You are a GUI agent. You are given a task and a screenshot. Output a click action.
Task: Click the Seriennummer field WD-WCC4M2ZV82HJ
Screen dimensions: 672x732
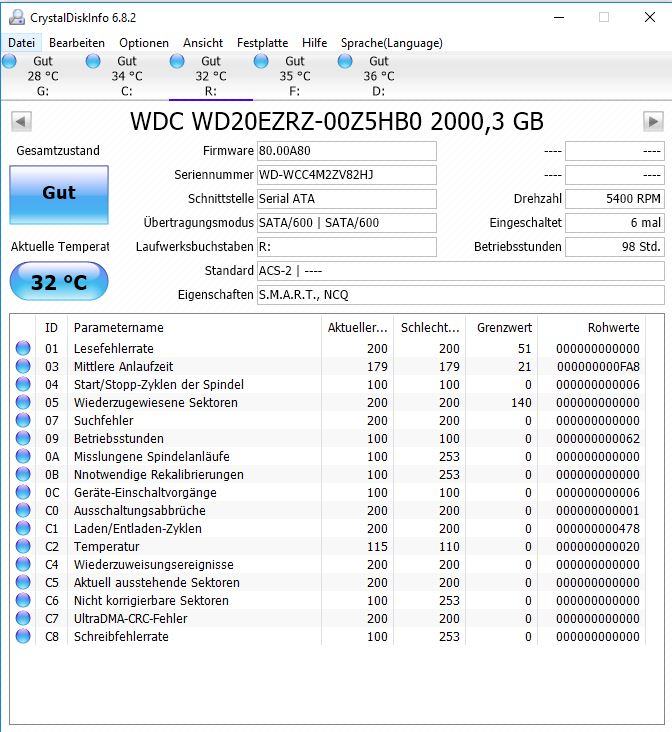coord(347,175)
